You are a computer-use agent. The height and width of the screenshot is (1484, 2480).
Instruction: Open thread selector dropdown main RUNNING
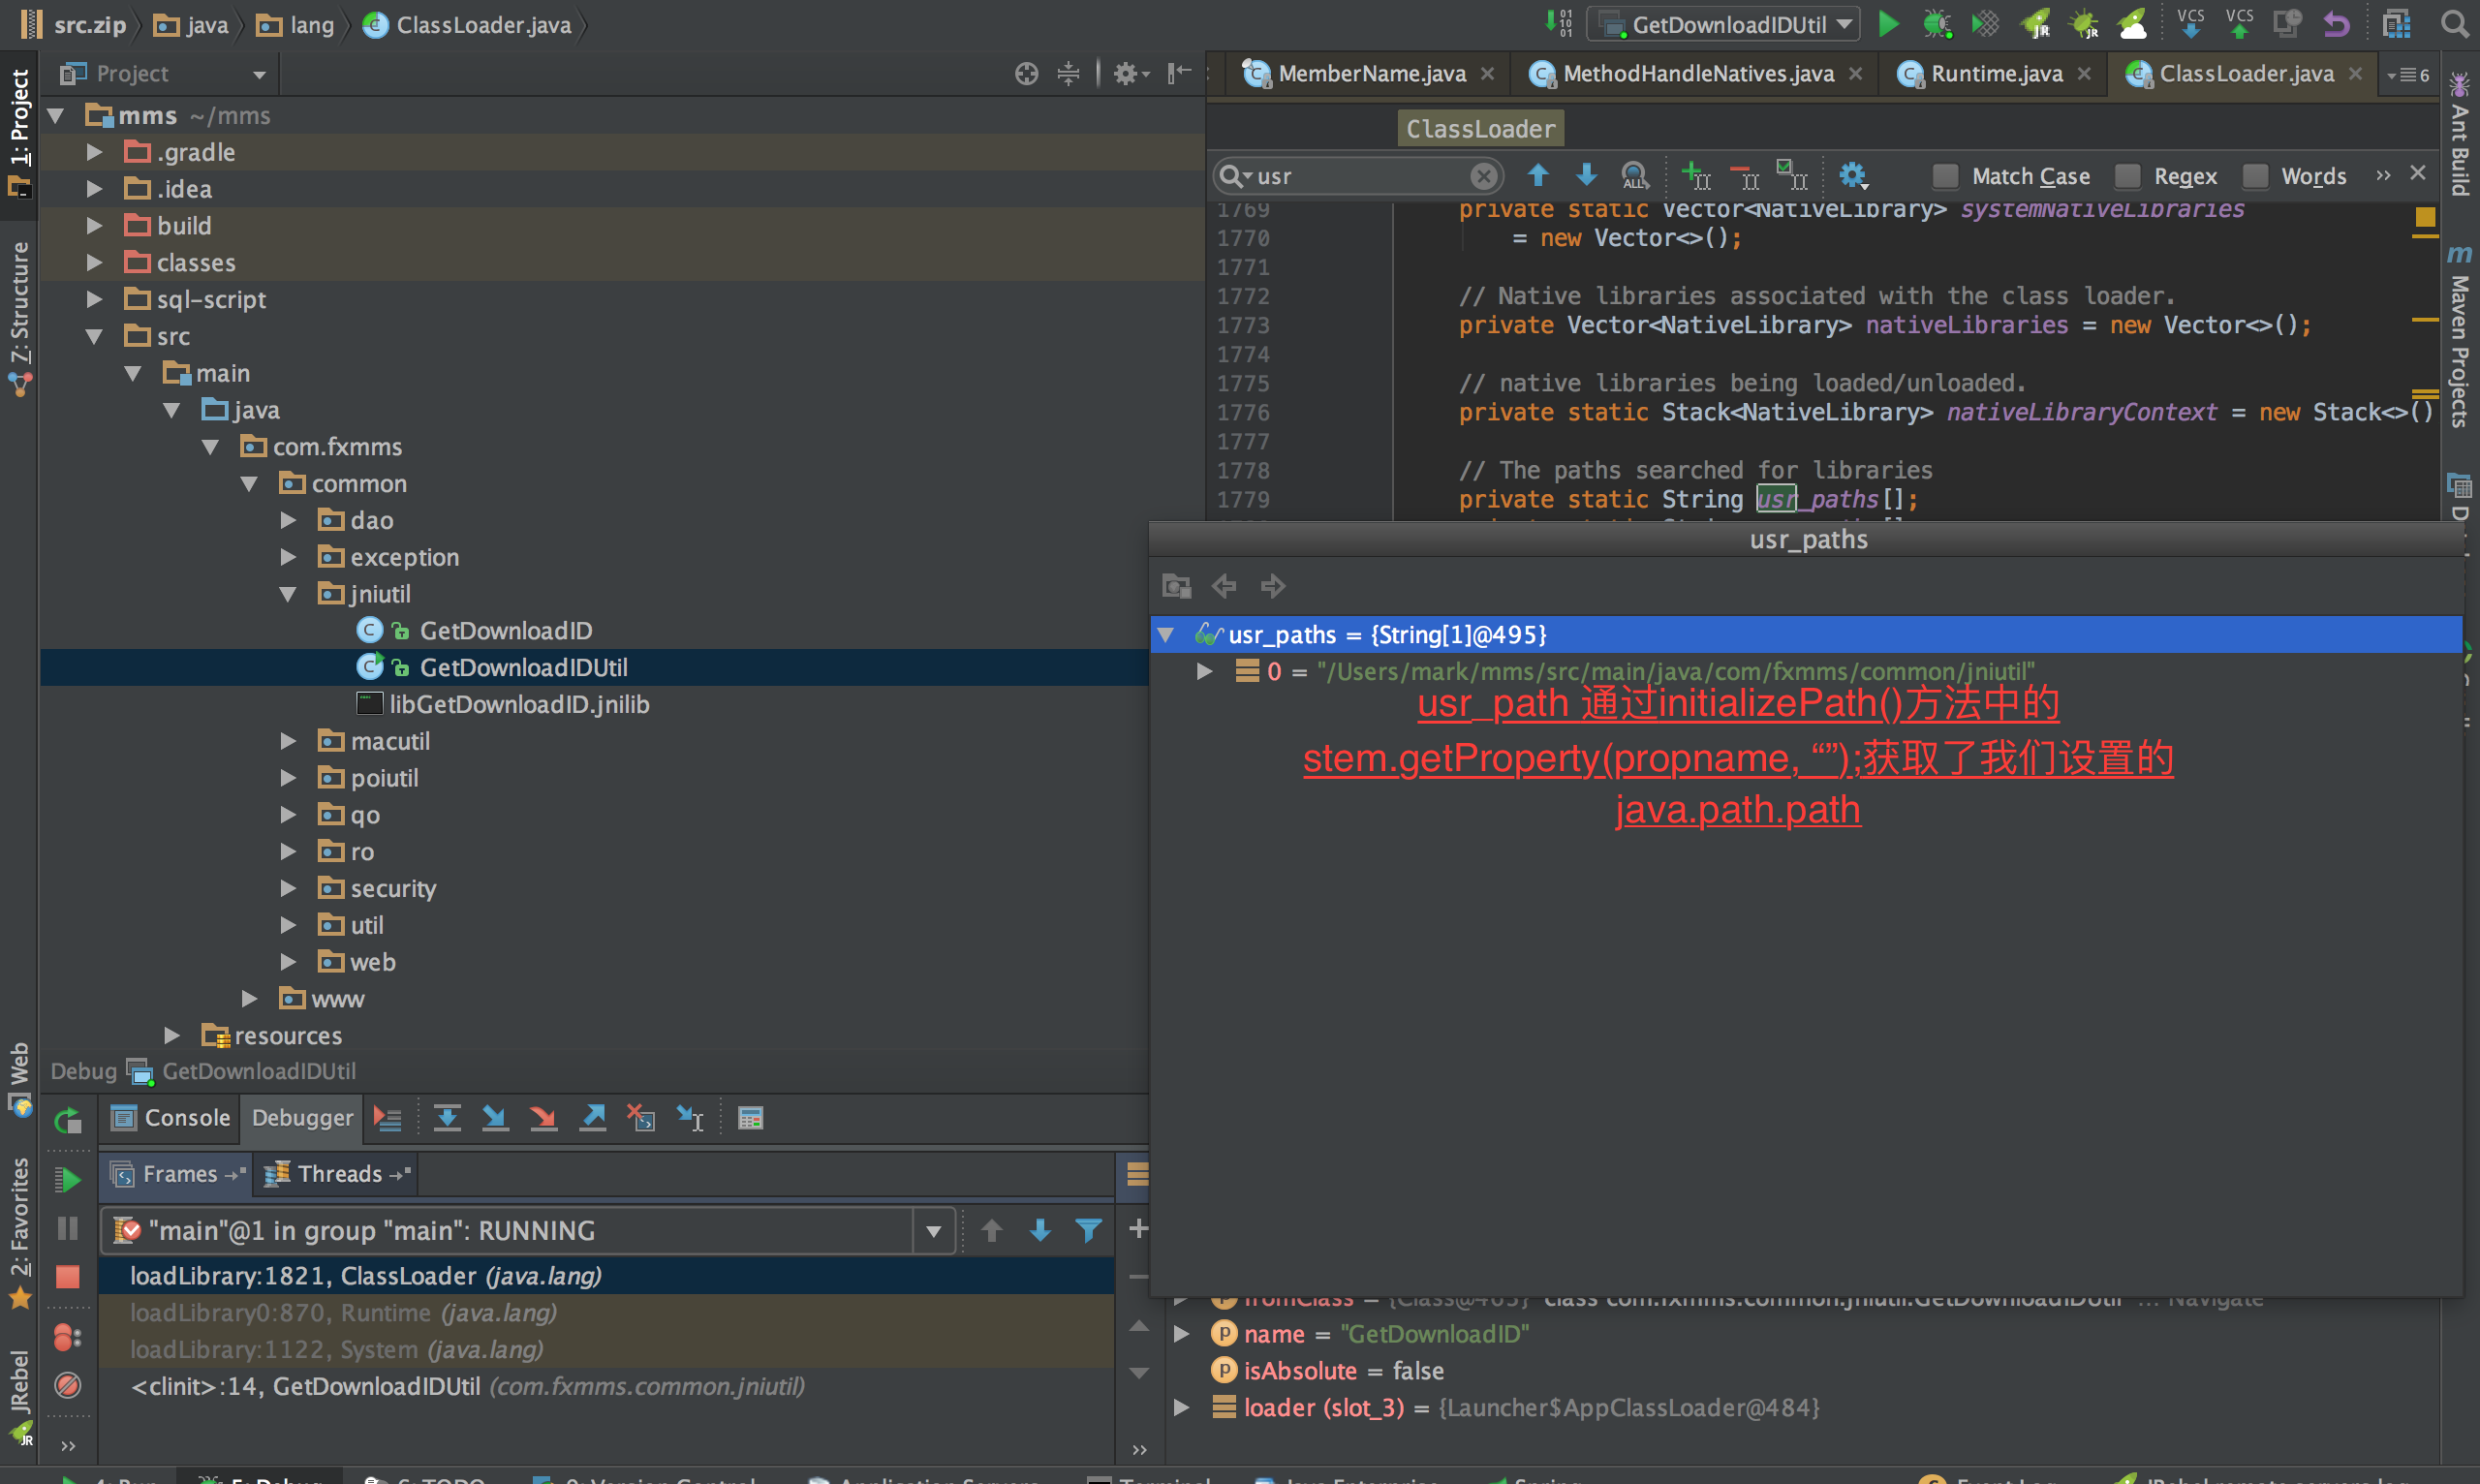click(933, 1231)
